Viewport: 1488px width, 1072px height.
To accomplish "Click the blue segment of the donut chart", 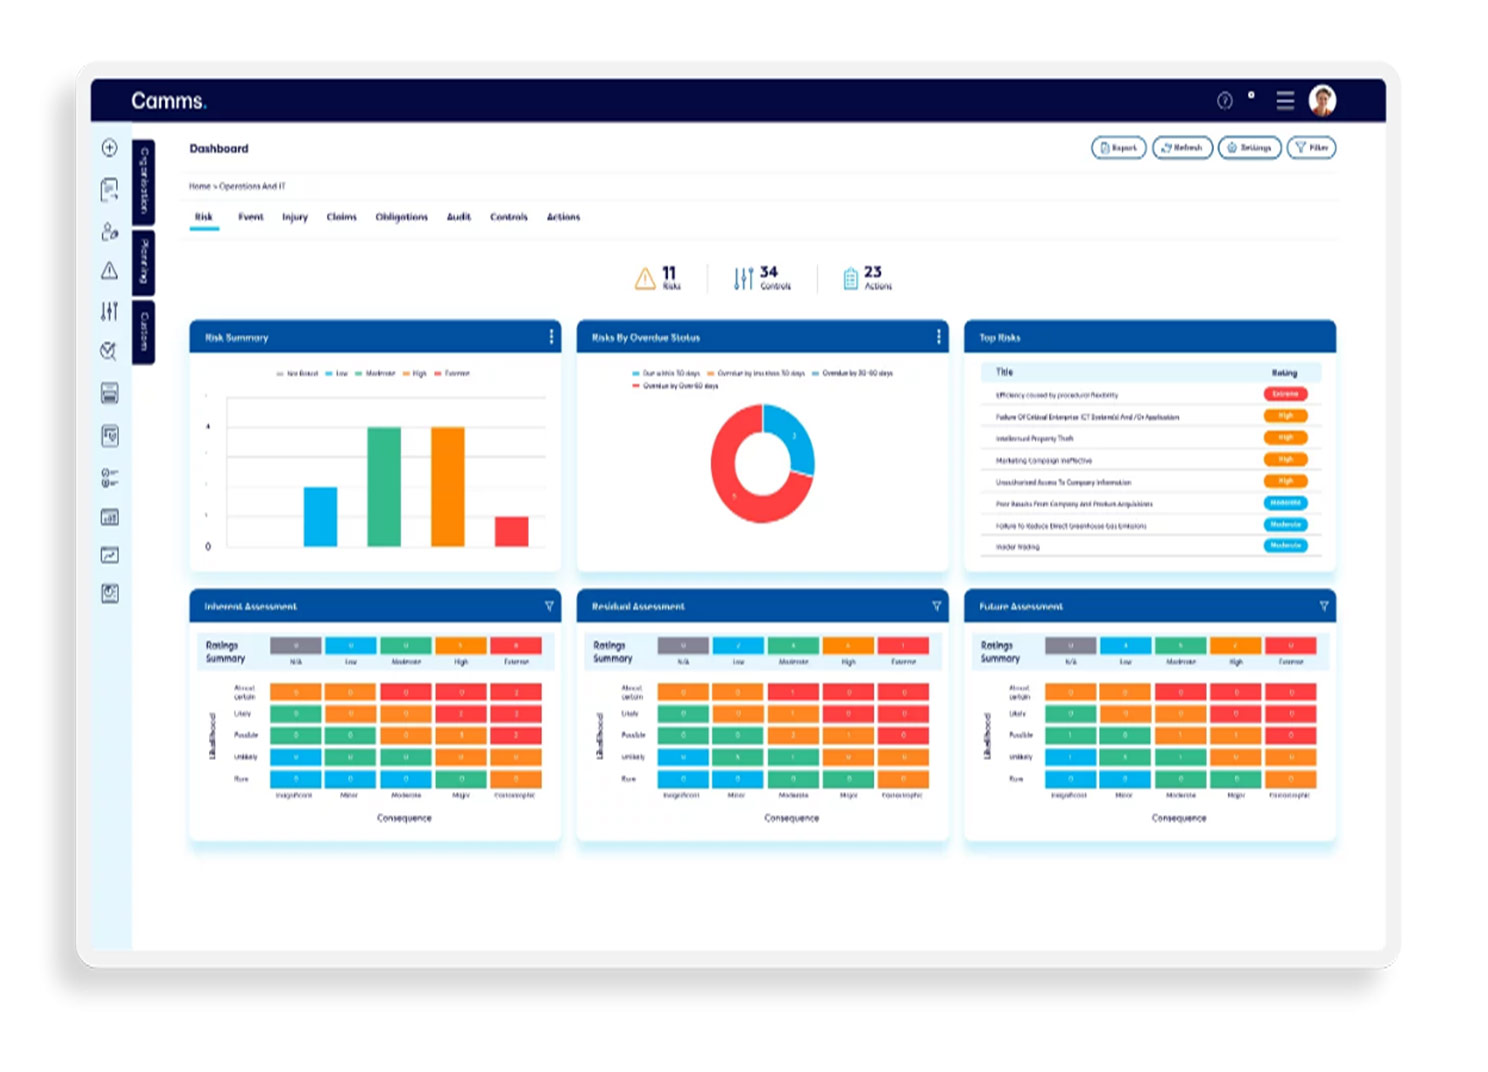I will point(797,436).
